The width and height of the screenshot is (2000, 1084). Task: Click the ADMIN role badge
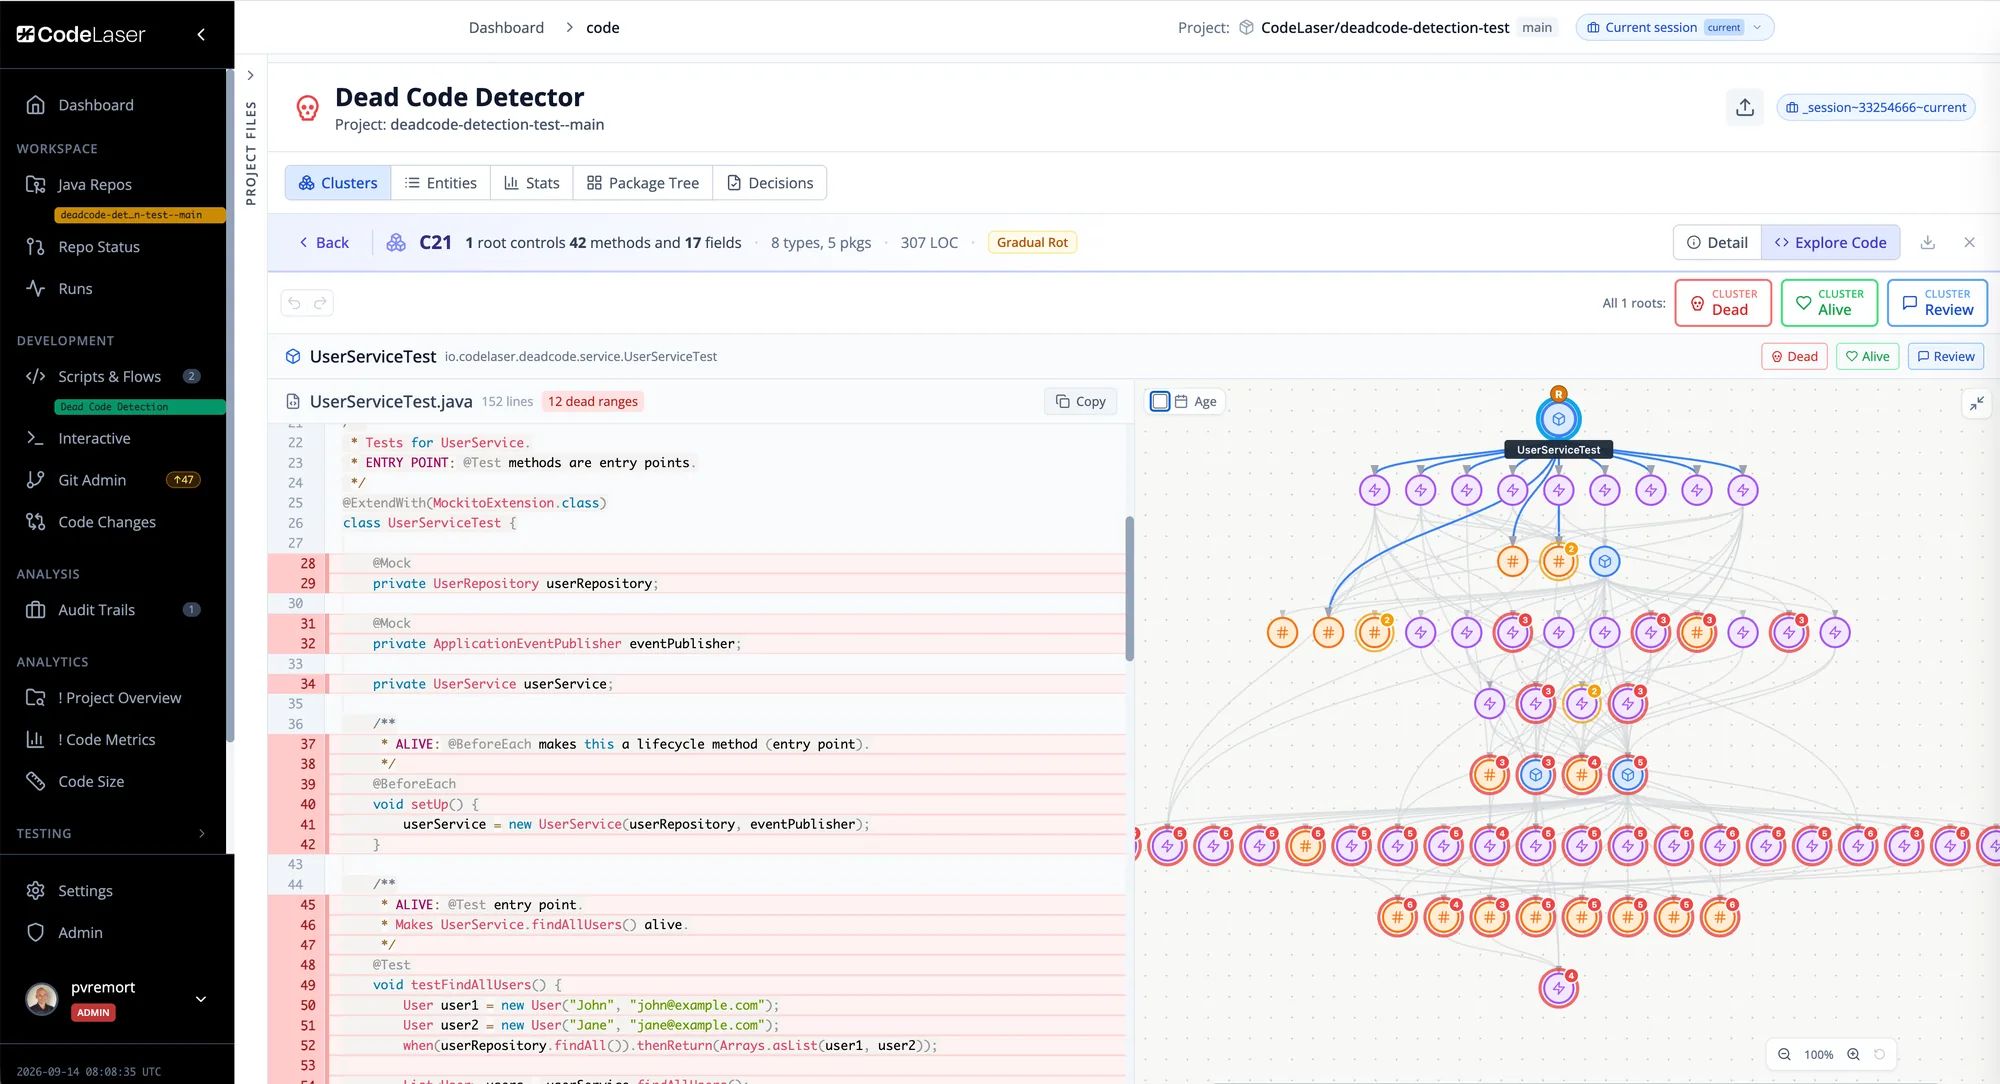tap(93, 1013)
